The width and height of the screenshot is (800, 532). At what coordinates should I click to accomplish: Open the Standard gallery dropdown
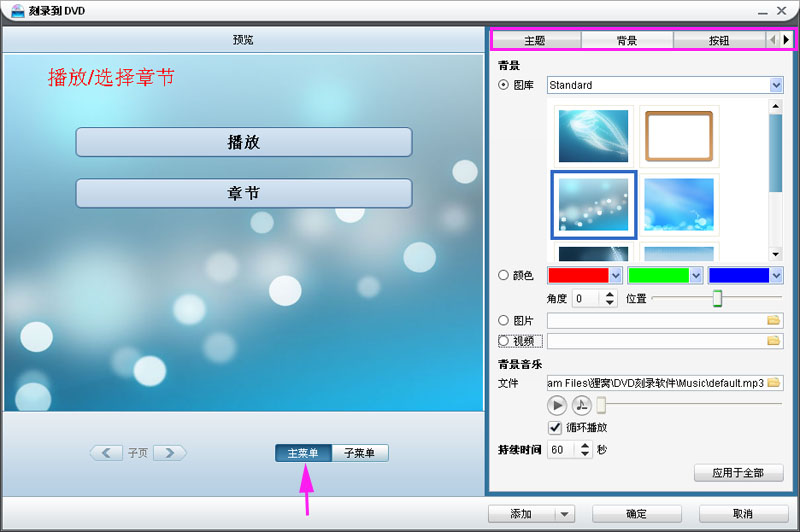pyautogui.click(x=776, y=85)
